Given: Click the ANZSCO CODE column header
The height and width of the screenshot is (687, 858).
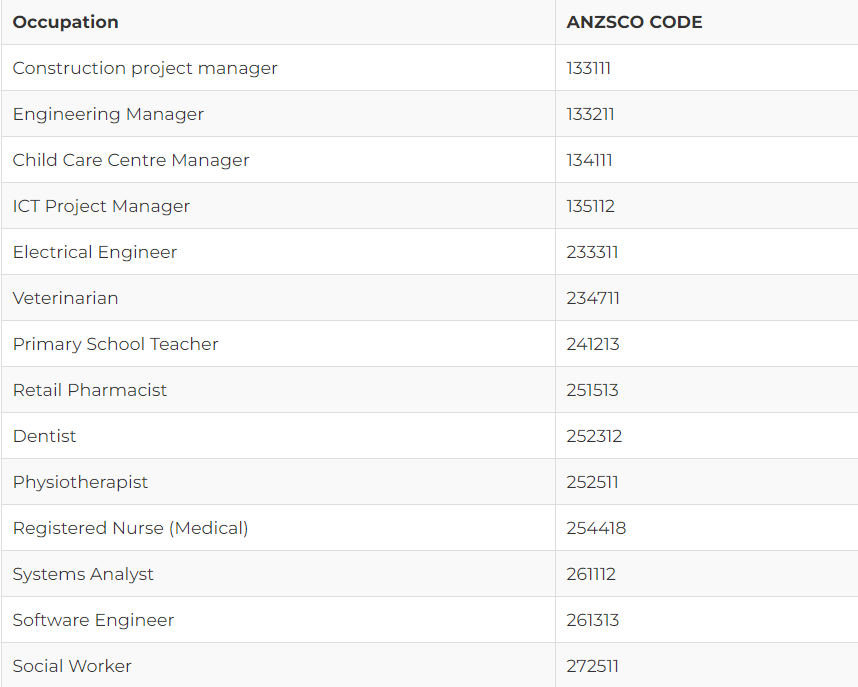Looking at the screenshot, I should [634, 22].
